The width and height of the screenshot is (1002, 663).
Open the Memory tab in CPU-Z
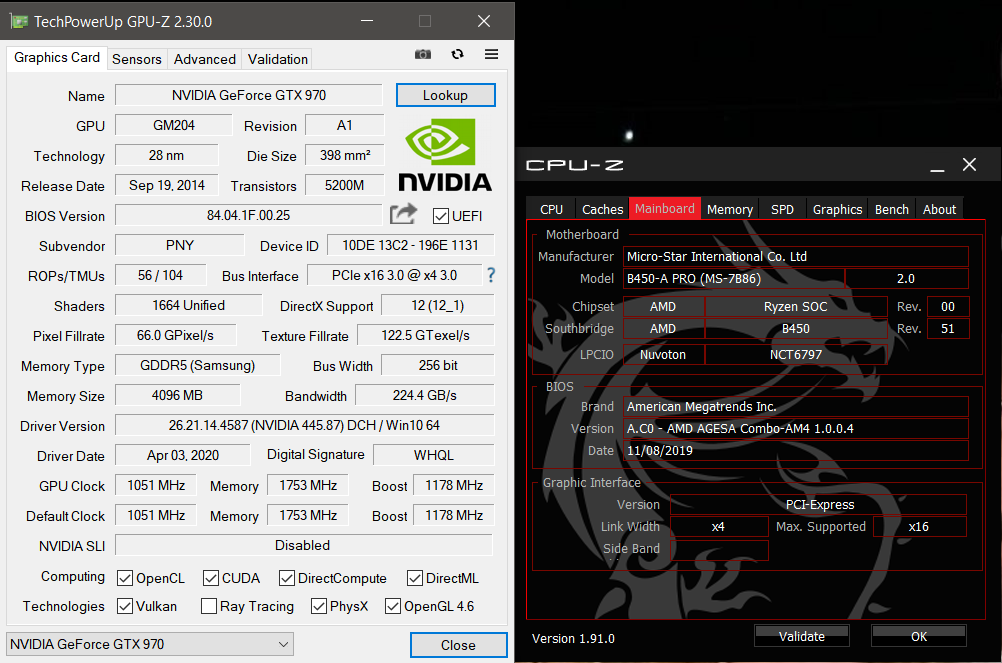pos(730,210)
